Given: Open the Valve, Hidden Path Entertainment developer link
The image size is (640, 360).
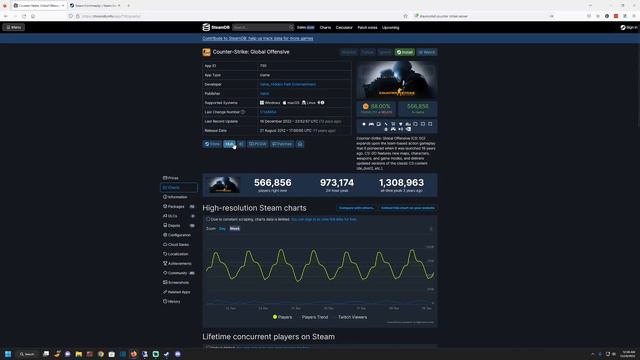Looking at the screenshot, I should [288, 84].
